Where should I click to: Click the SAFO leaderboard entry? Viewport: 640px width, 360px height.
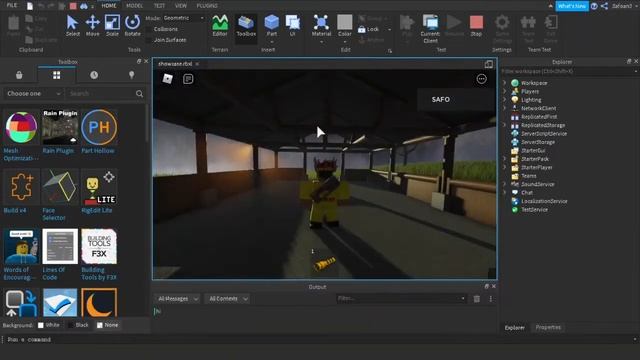pos(456,100)
